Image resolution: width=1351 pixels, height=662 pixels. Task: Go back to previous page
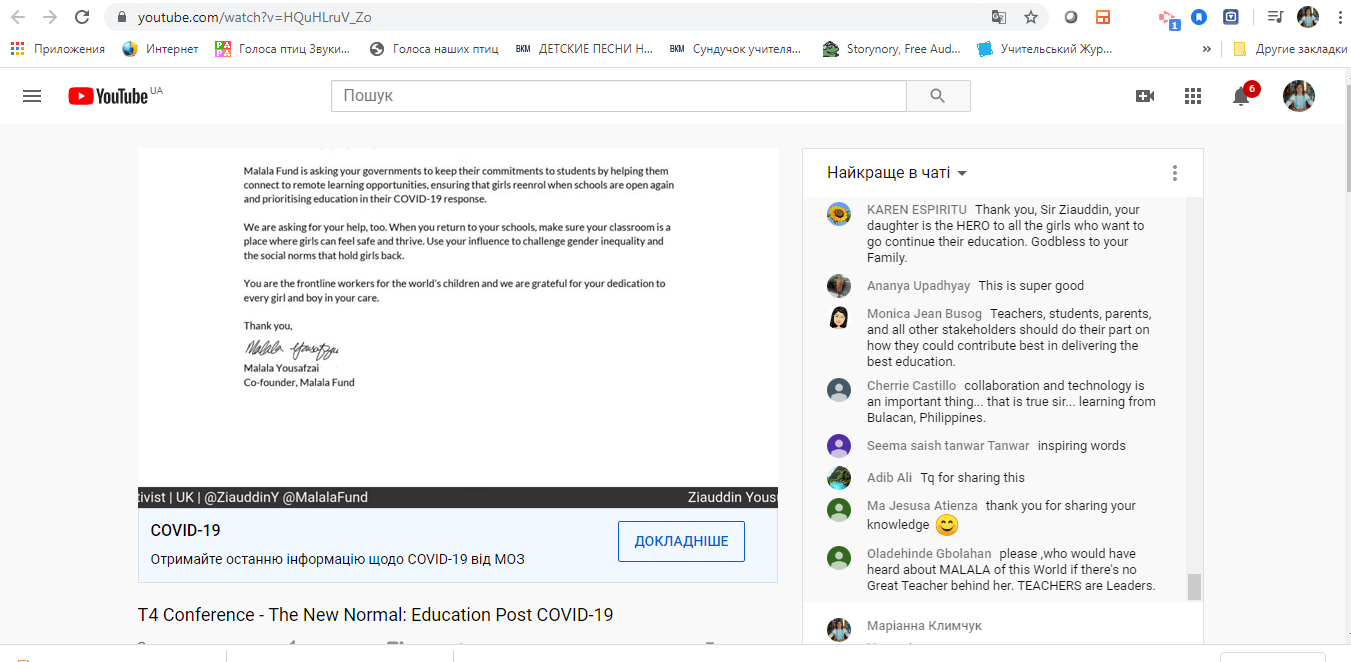coord(18,17)
